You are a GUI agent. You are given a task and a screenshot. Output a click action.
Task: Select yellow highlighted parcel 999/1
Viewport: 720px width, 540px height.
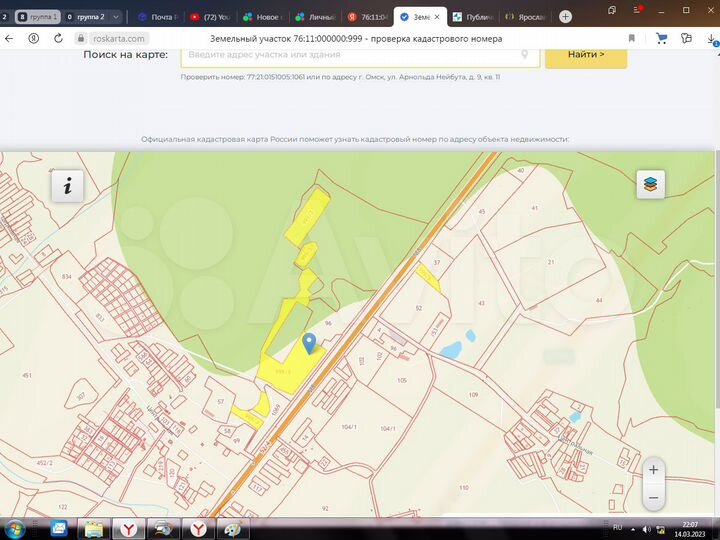pyautogui.click(x=283, y=370)
